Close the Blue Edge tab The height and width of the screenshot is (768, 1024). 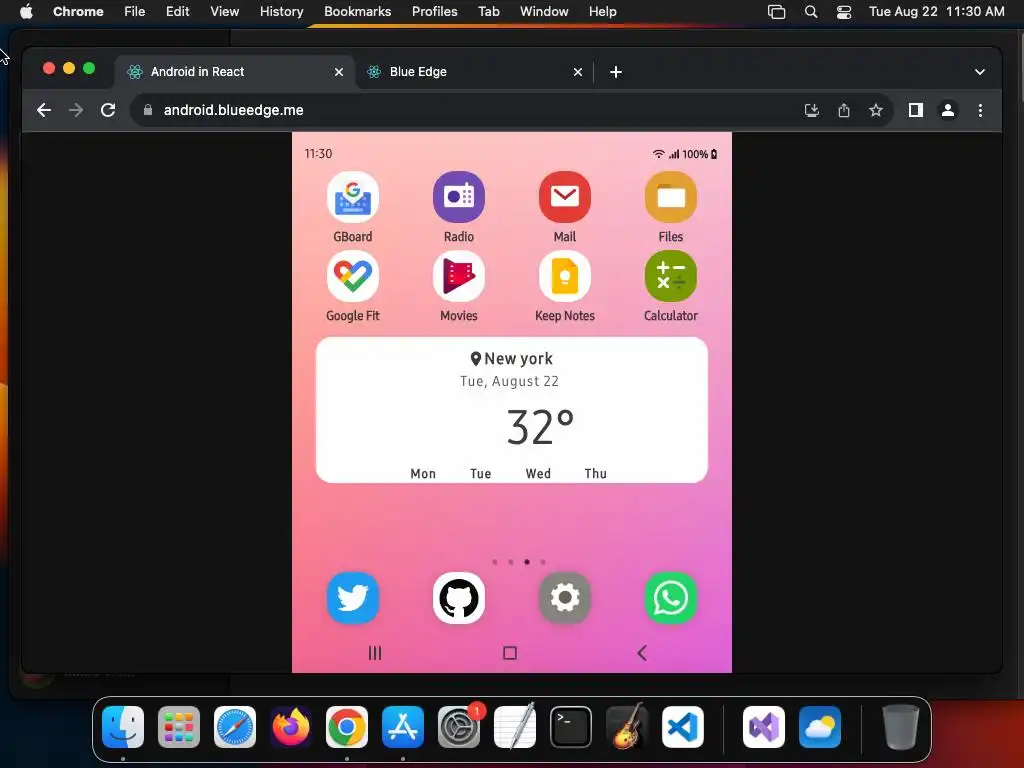(578, 72)
